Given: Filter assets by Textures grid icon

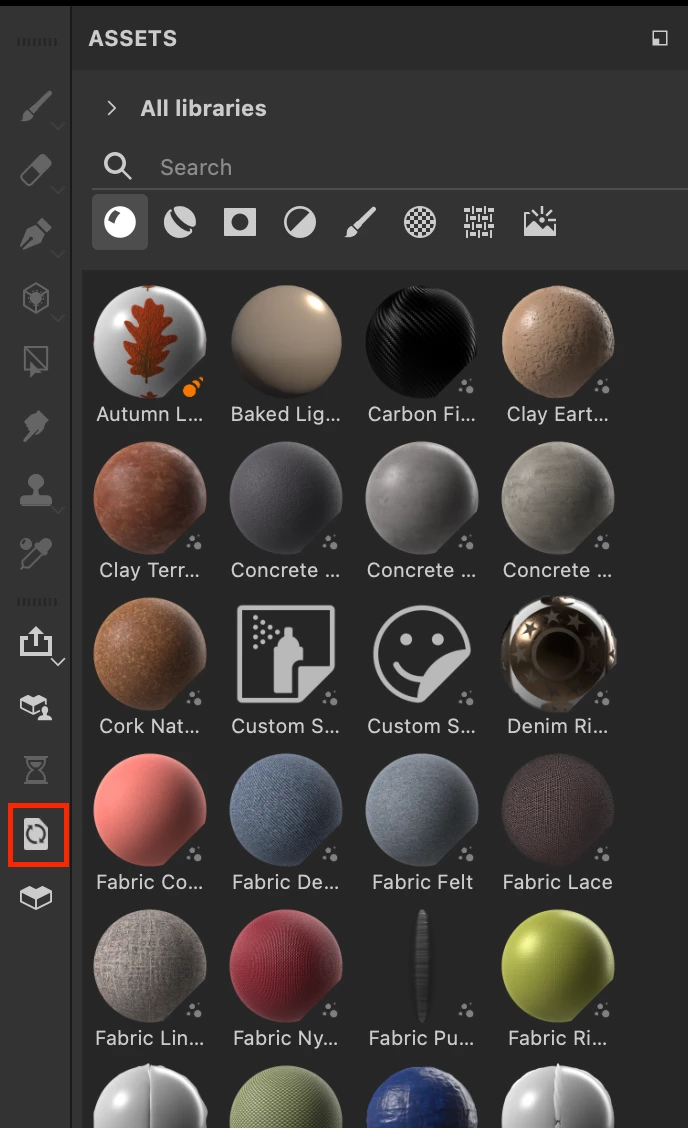Looking at the screenshot, I should click(x=479, y=222).
